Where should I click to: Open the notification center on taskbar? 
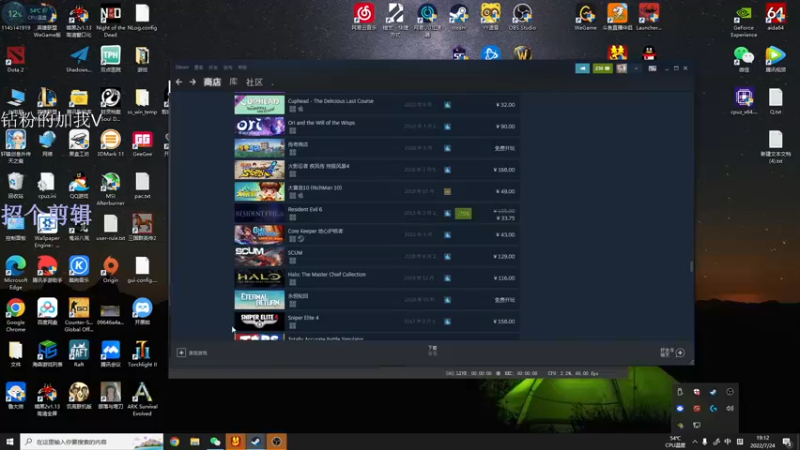tap(787, 442)
